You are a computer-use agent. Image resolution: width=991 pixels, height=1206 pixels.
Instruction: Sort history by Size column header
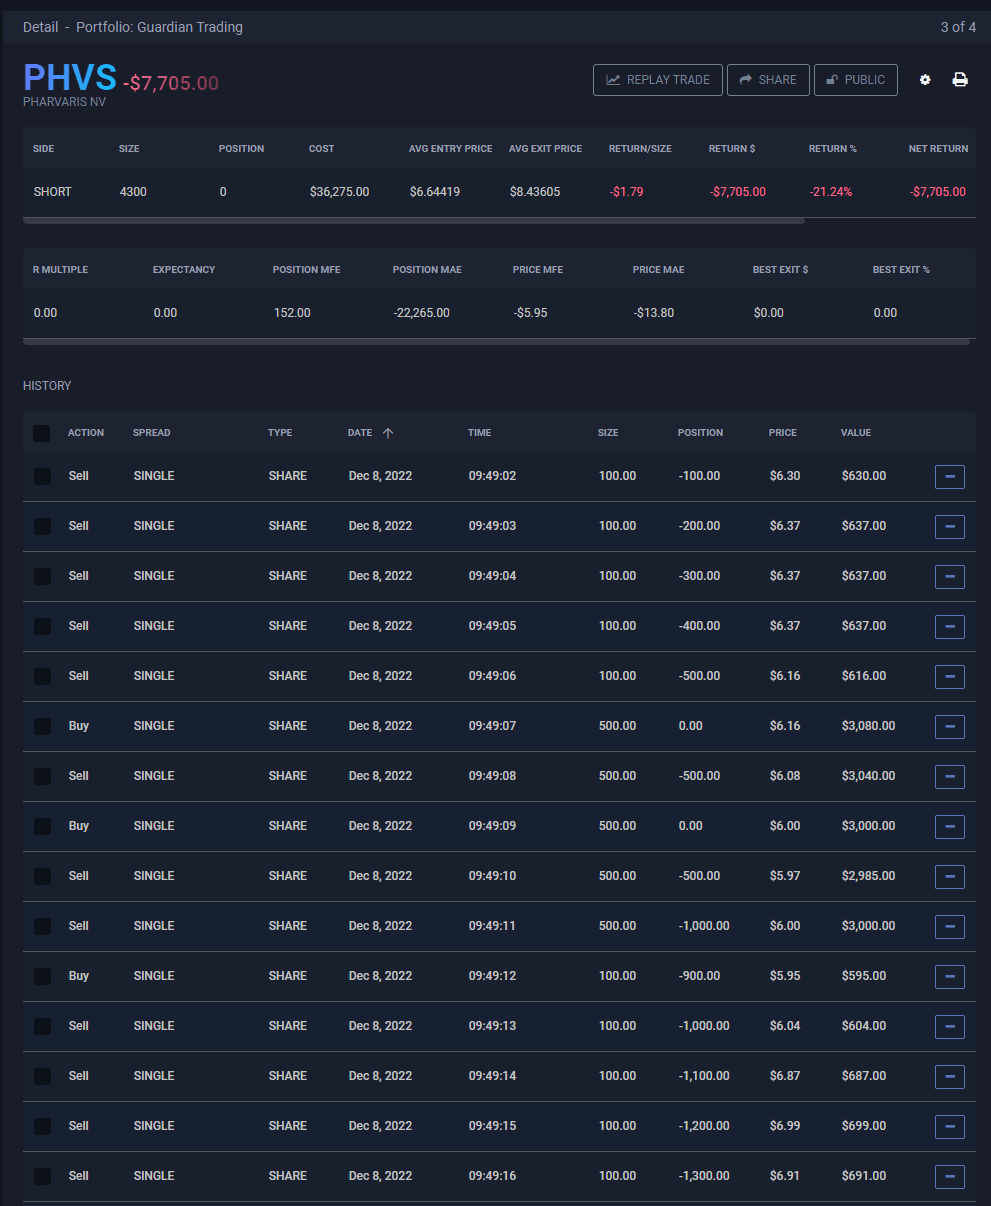(608, 433)
